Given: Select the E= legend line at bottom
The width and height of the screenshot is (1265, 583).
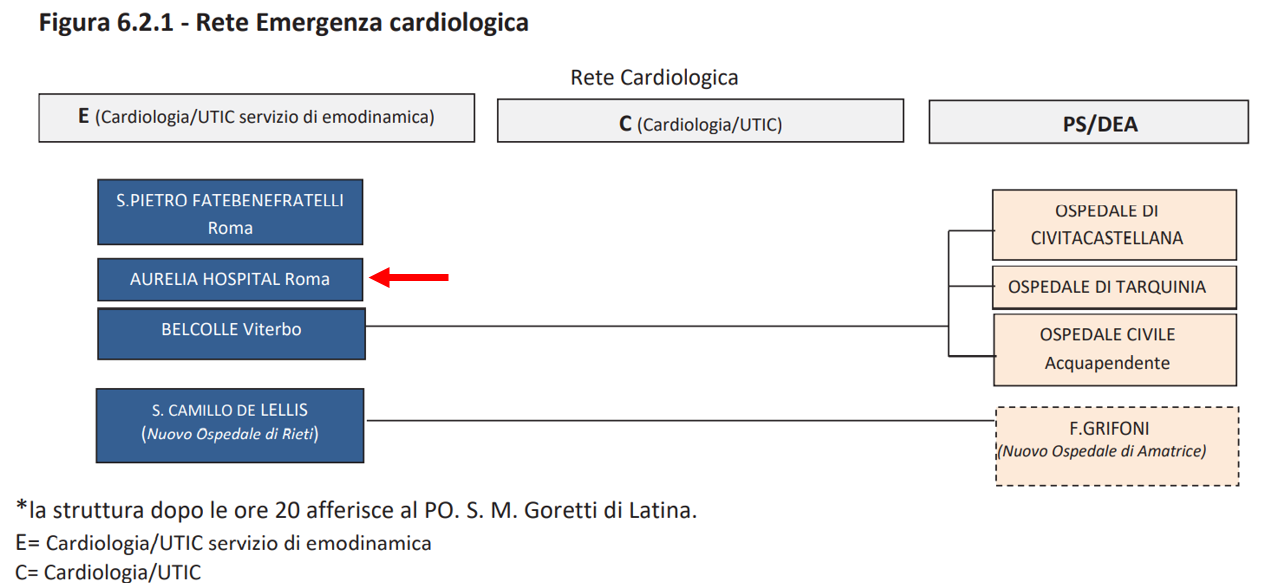Looking at the screenshot, I should point(224,544).
